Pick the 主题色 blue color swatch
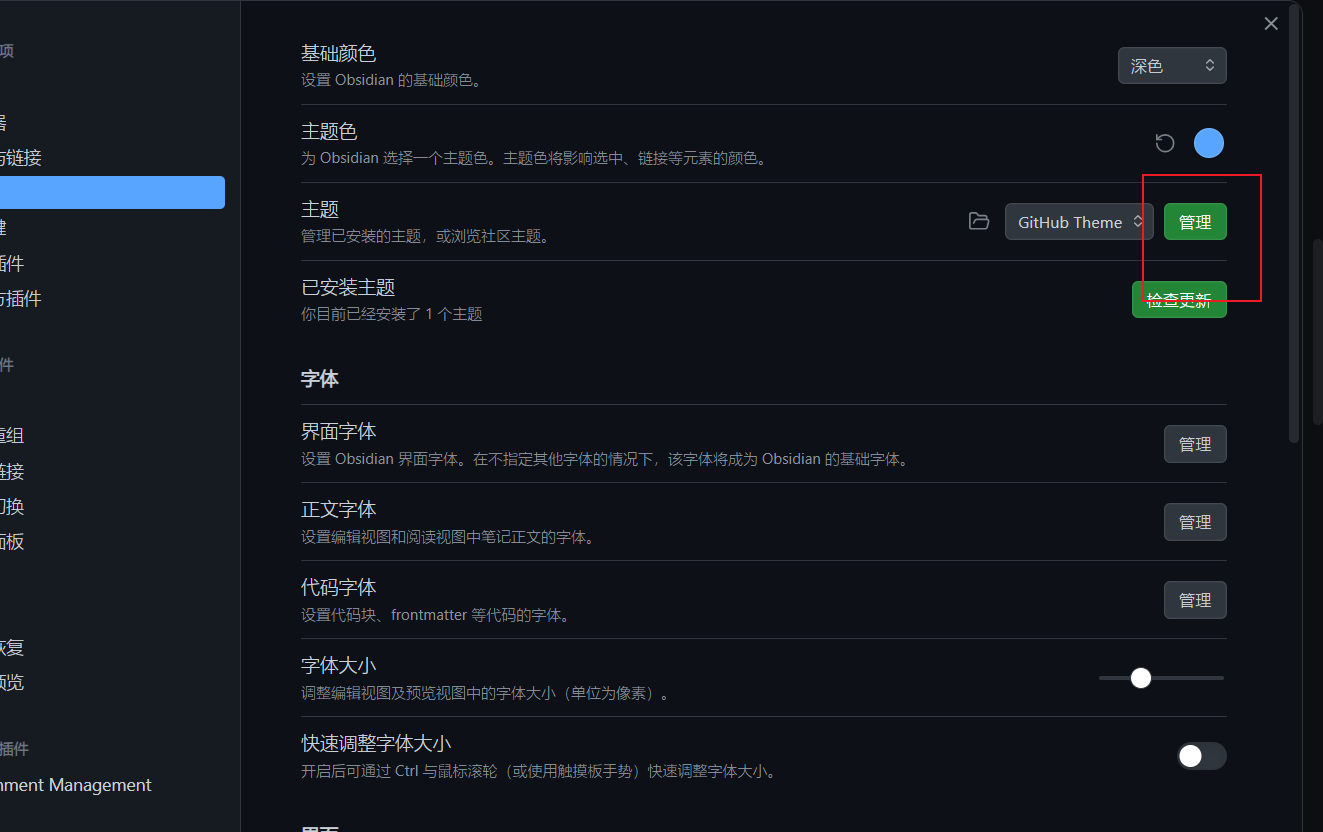 1209,143
